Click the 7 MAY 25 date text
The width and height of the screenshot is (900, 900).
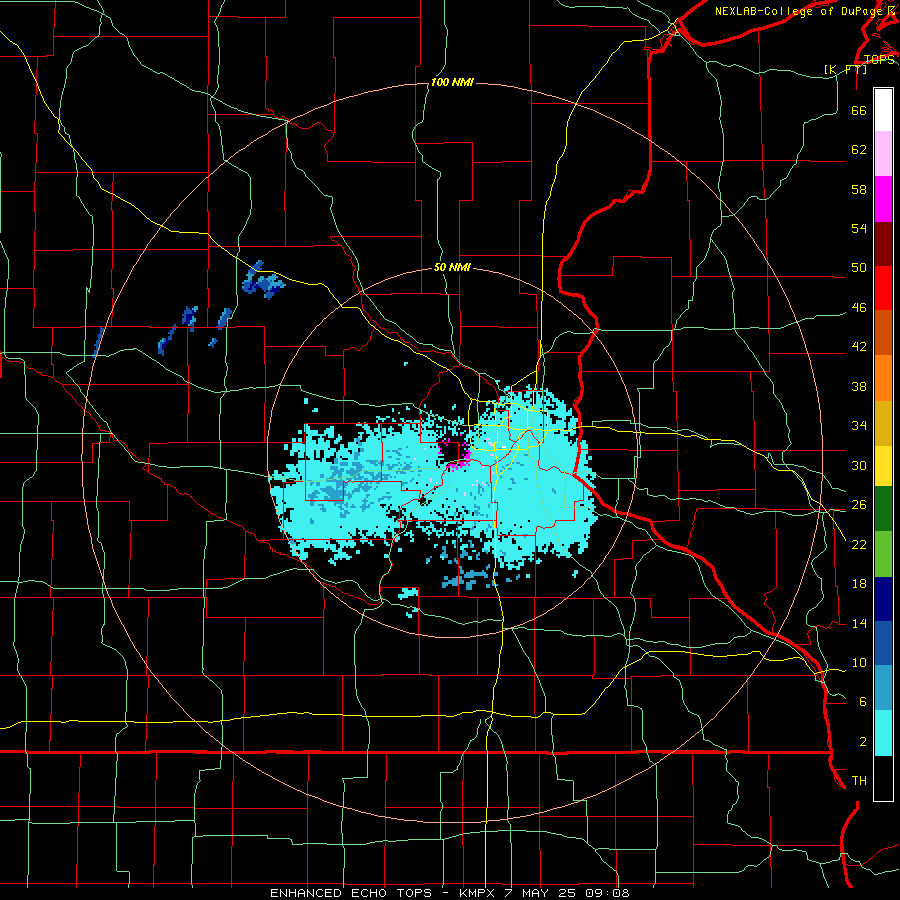click(542, 893)
